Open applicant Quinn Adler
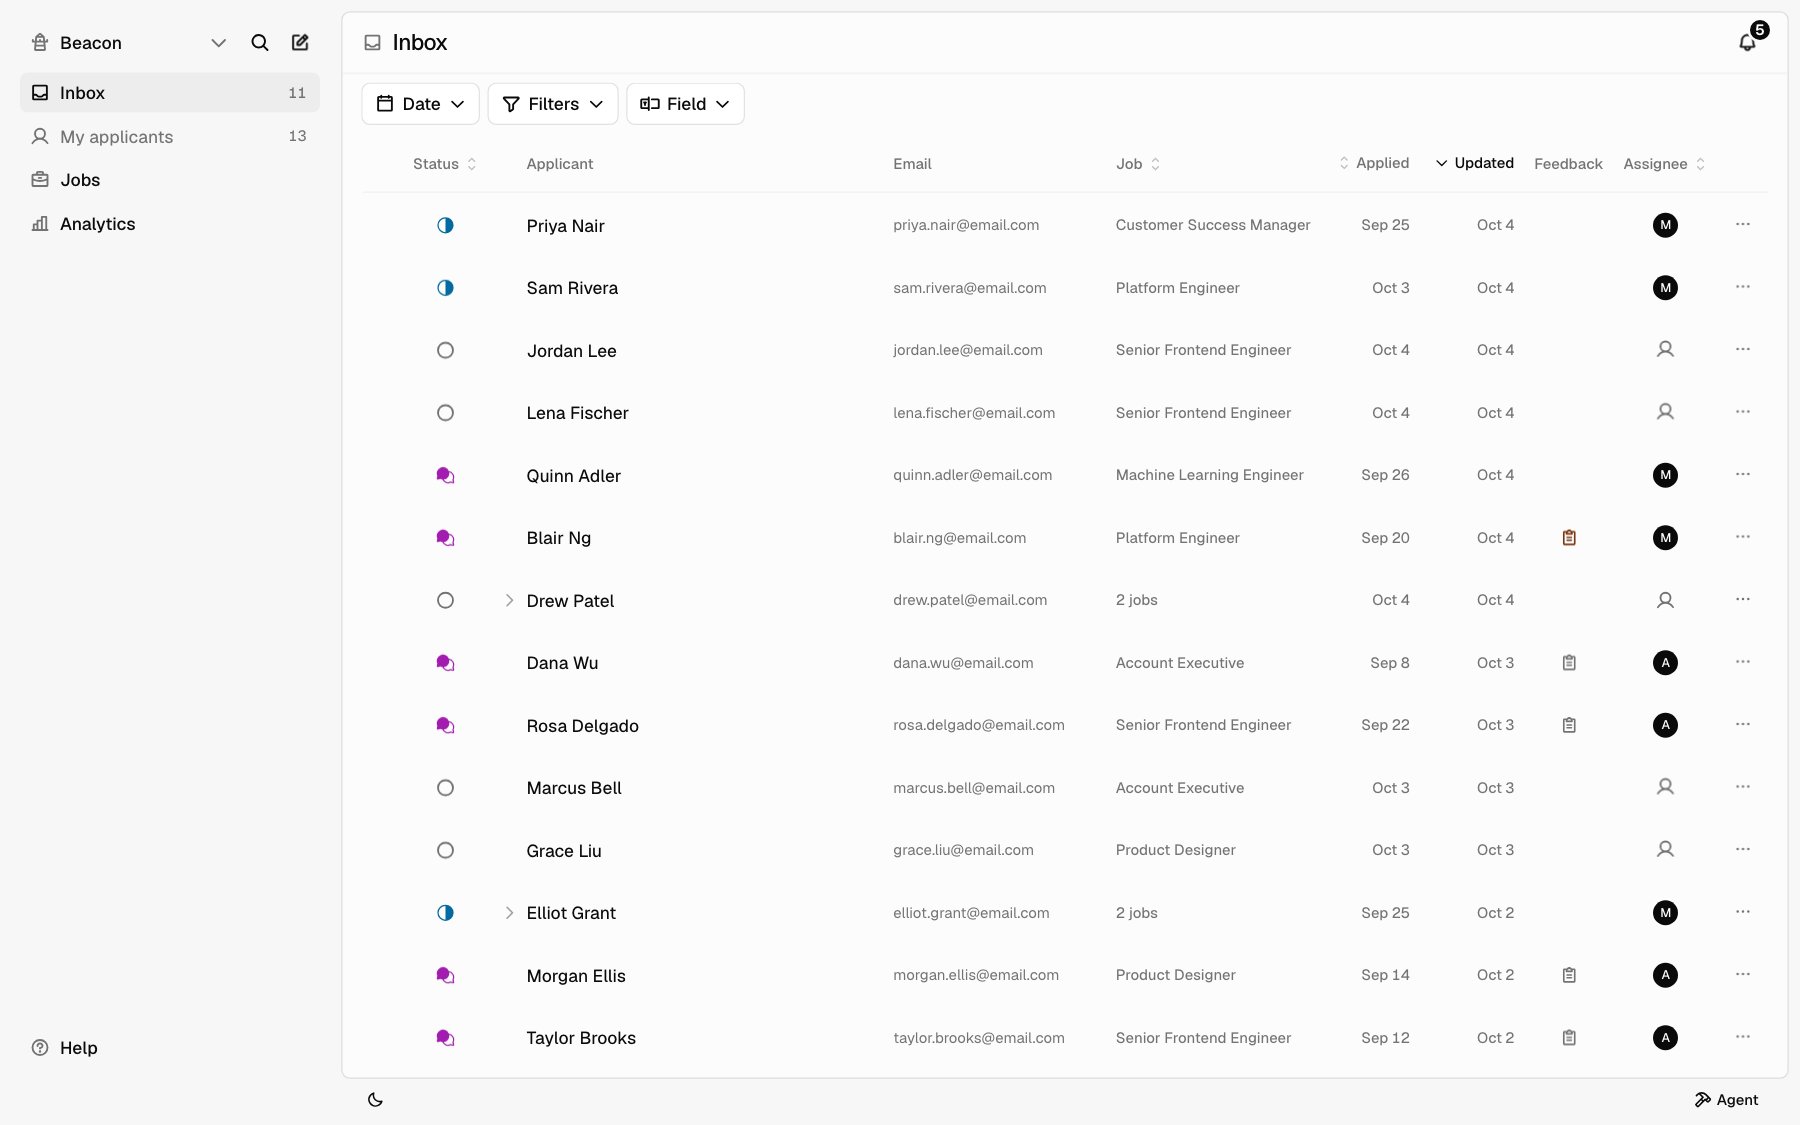1800x1125 pixels. [x=573, y=476]
